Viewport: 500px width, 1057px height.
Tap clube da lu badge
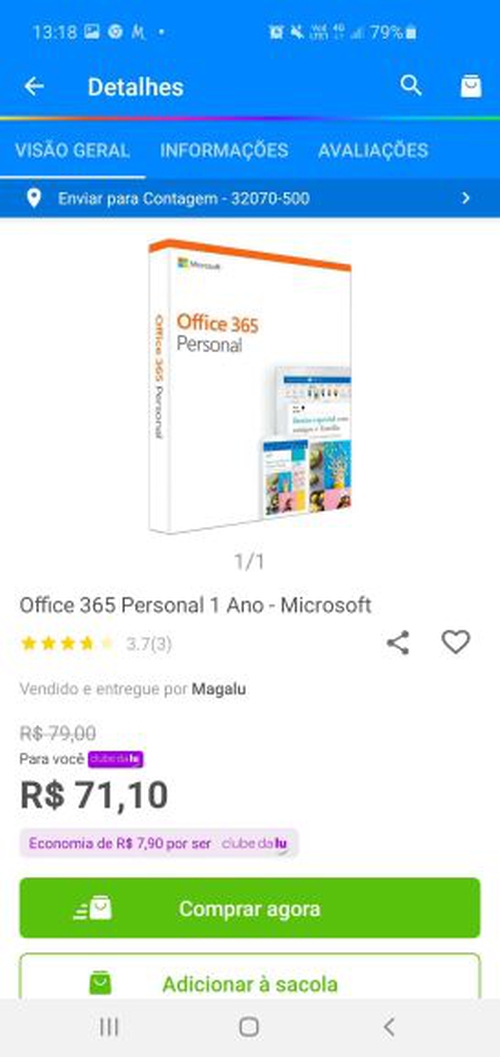(116, 759)
